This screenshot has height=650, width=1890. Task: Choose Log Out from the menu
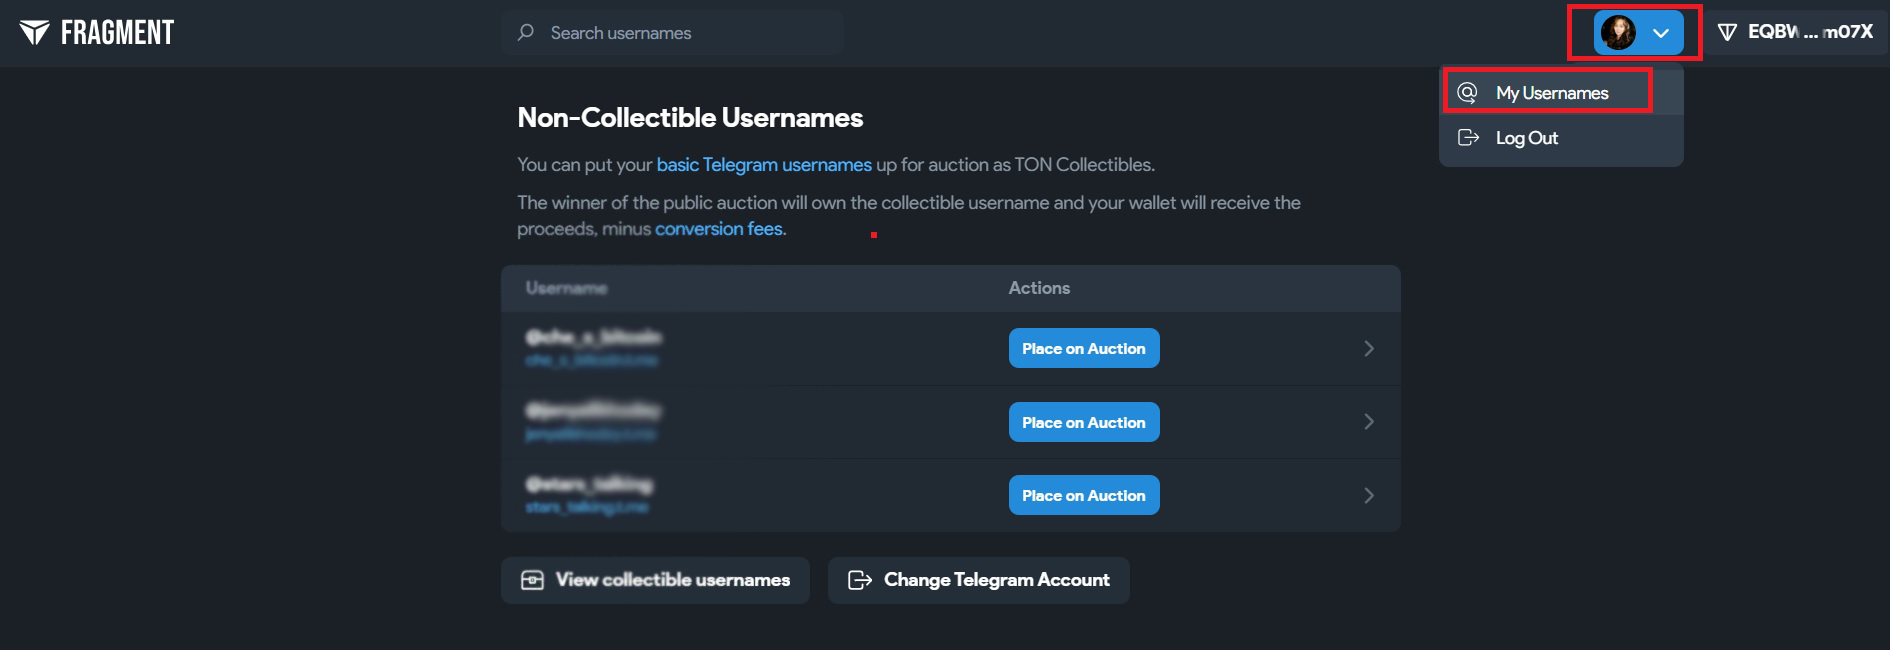[x=1527, y=138]
